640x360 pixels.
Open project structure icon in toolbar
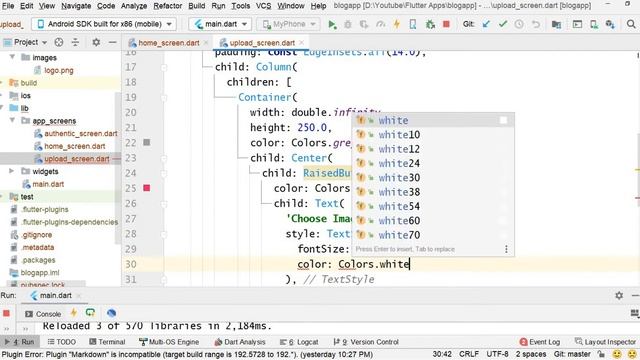pos(556,24)
